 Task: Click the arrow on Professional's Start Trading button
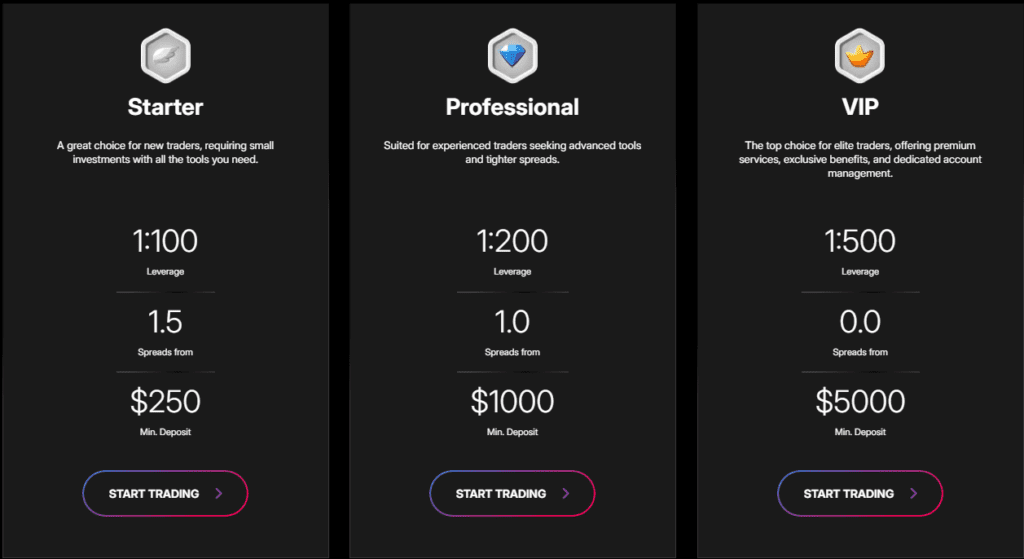(x=566, y=493)
